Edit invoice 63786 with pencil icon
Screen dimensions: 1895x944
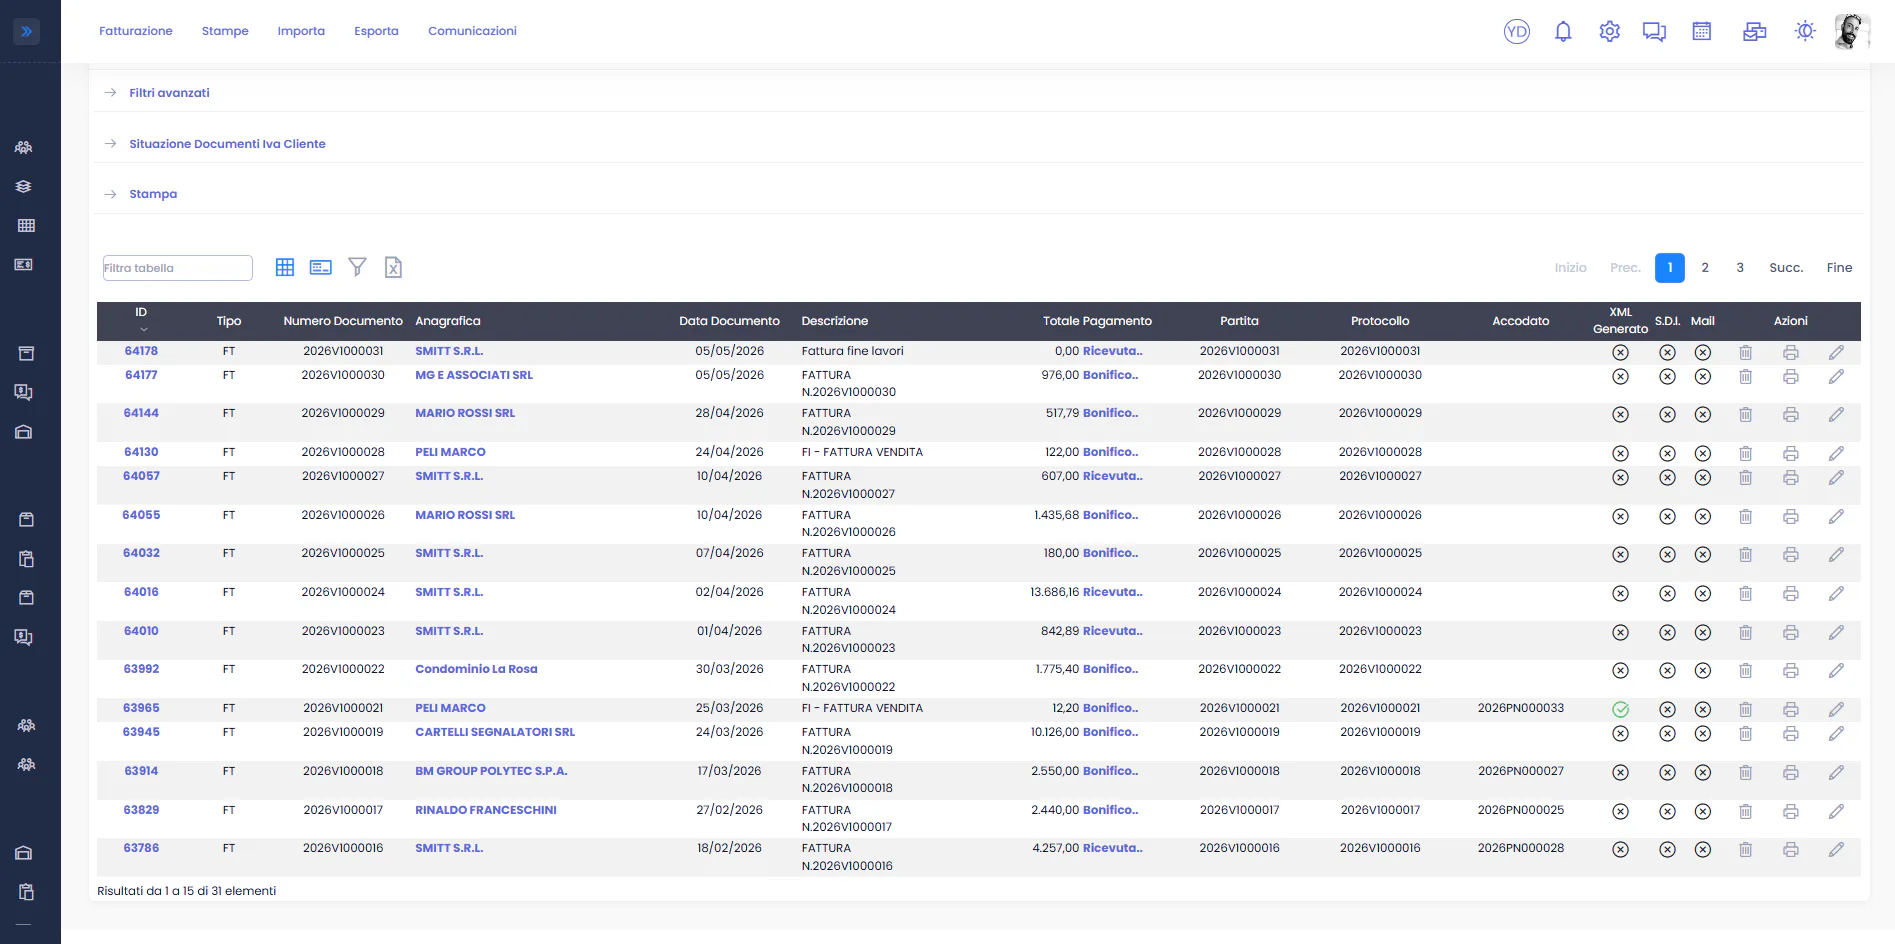click(1836, 849)
